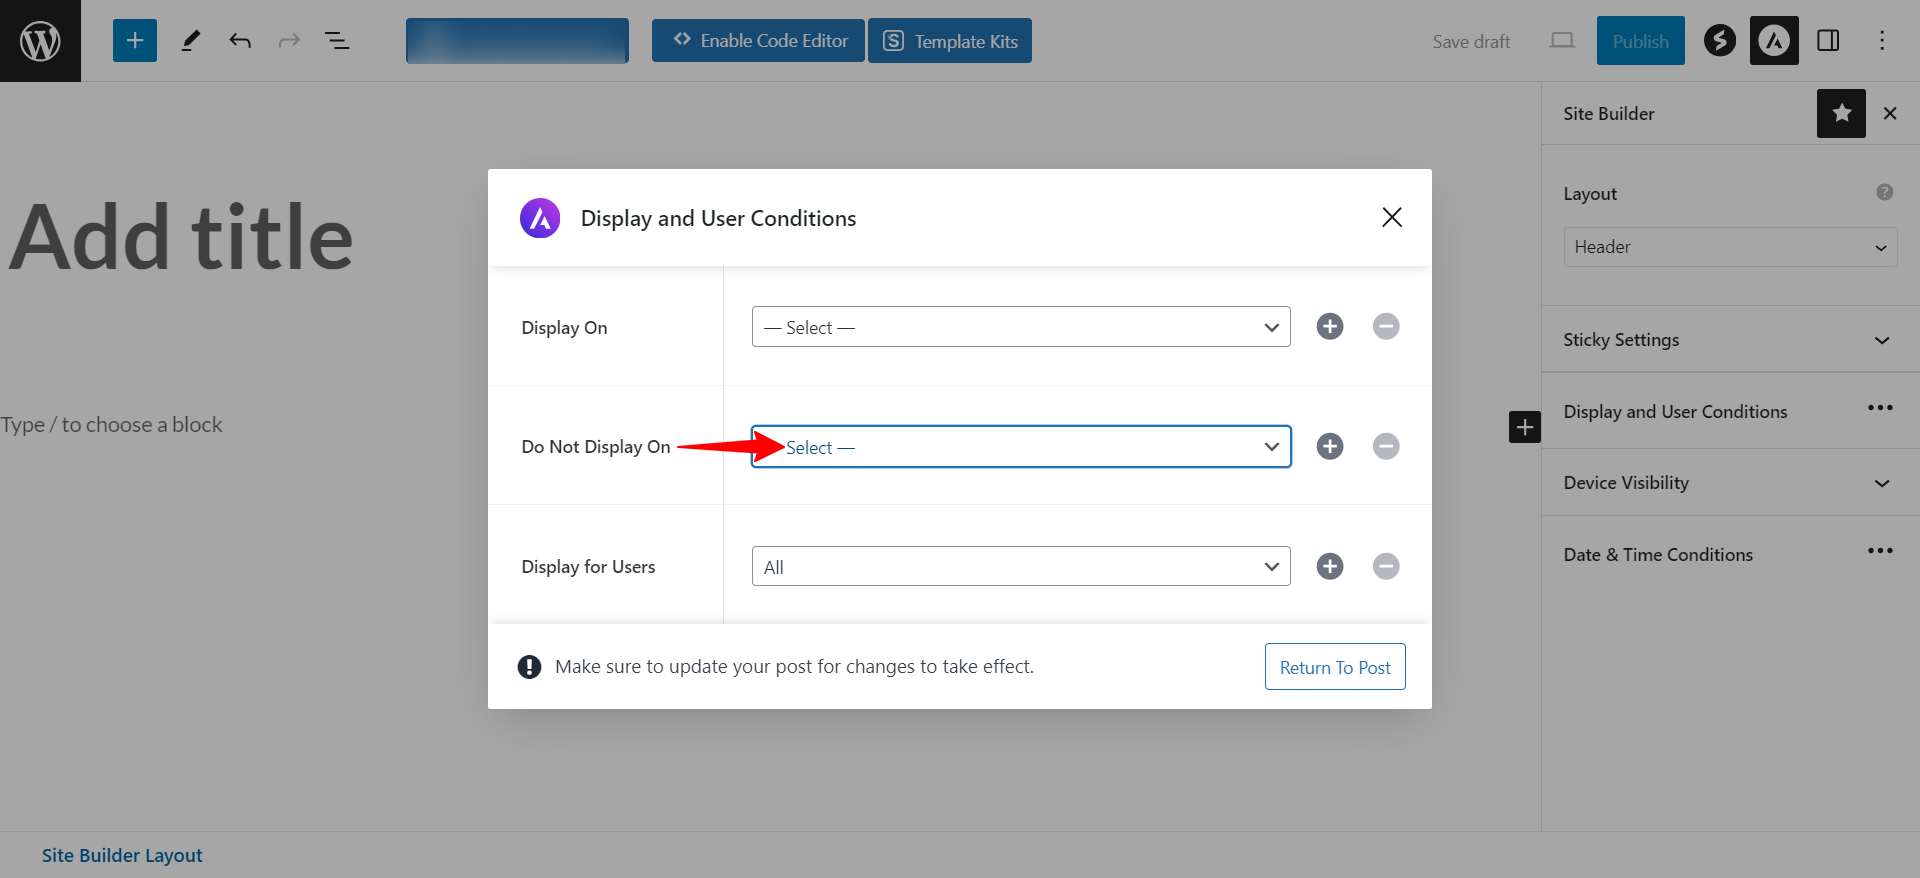Screen dimensions: 1920x878
Task: Unpin Site Builder star icon
Action: tap(1841, 114)
